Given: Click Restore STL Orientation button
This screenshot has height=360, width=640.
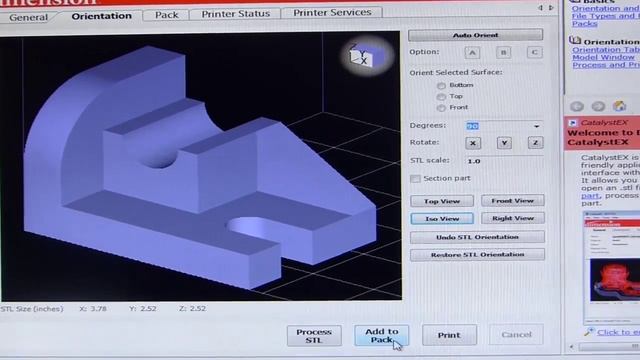Looking at the screenshot, I should pyautogui.click(x=477, y=255).
